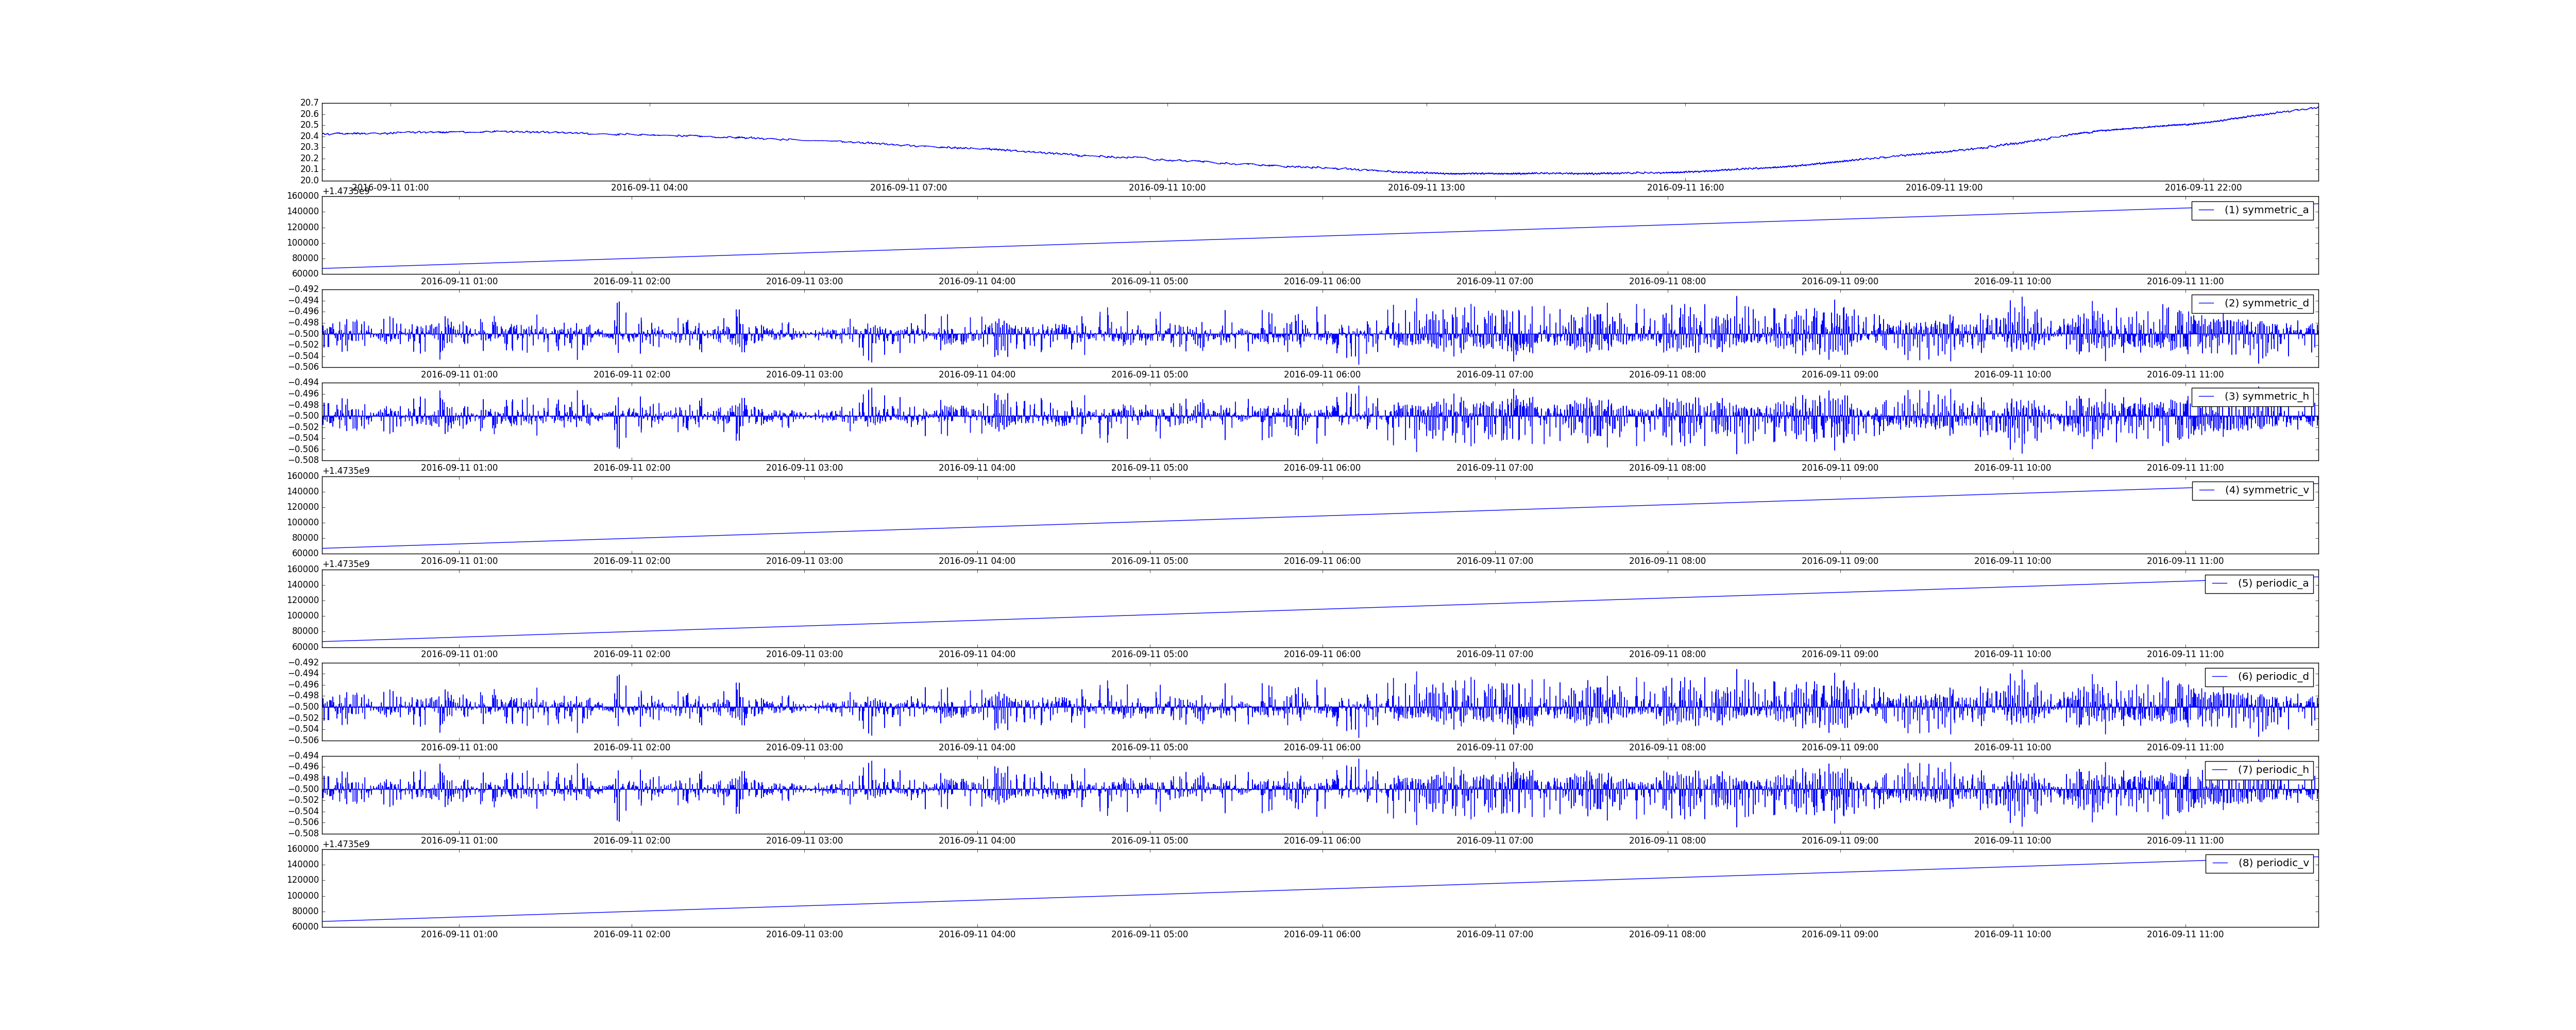
Task: Click the (2) symmetric_d legend label
Action: tap(2266, 303)
